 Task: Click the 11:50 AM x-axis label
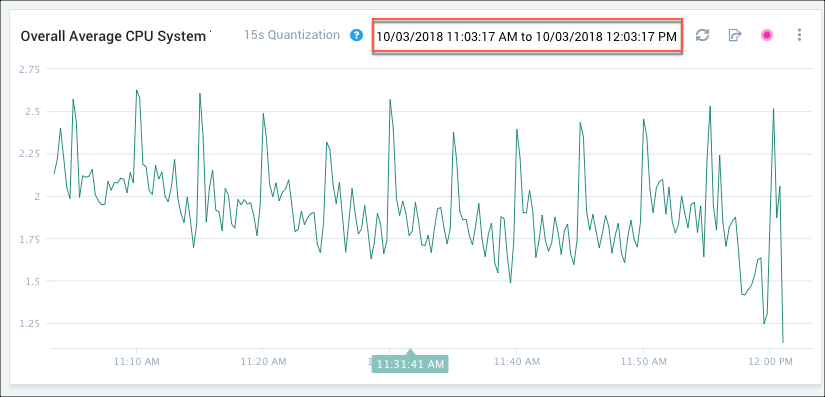(643, 361)
